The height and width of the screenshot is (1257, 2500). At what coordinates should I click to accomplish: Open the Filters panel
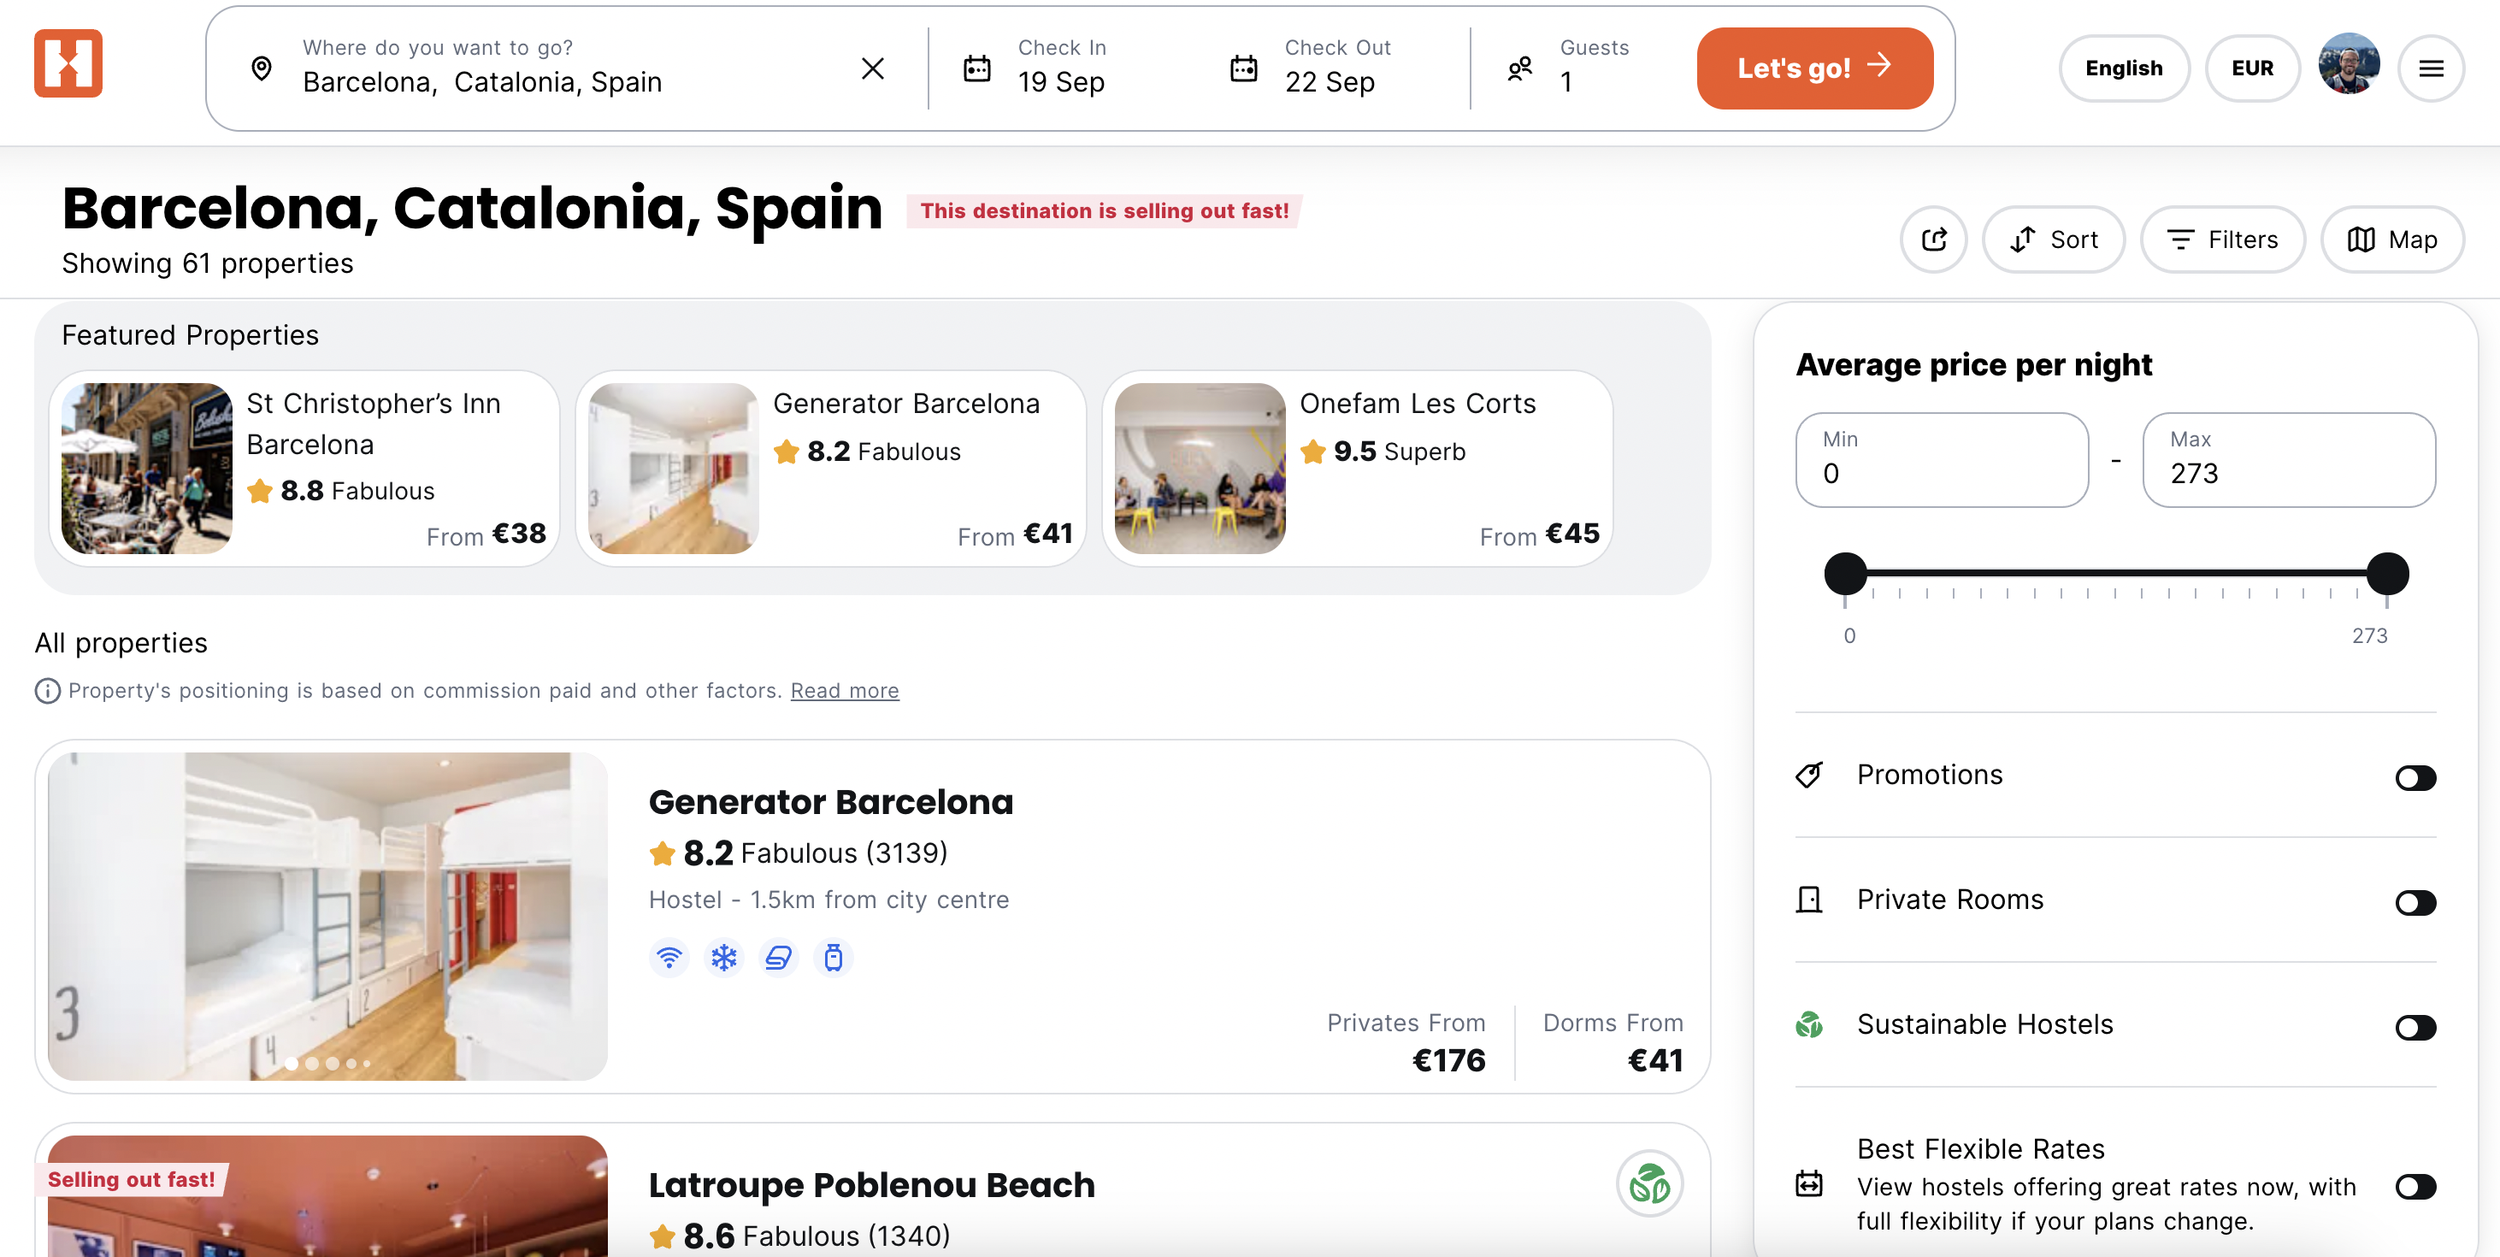[2222, 239]
